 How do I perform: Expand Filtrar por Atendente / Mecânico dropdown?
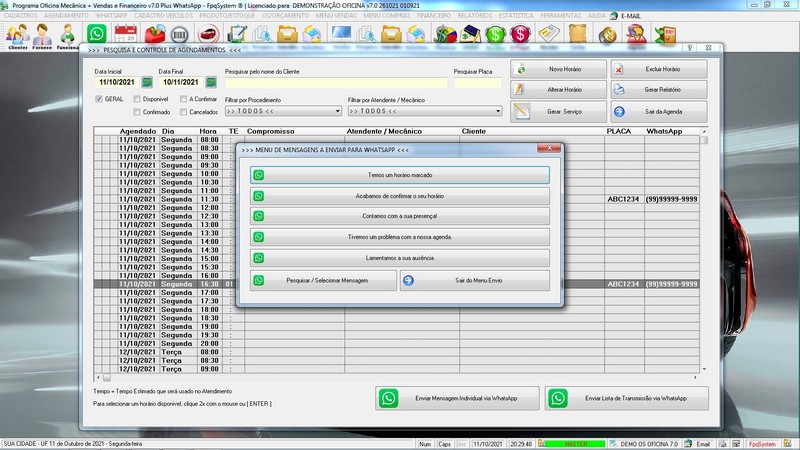point(498,111)
